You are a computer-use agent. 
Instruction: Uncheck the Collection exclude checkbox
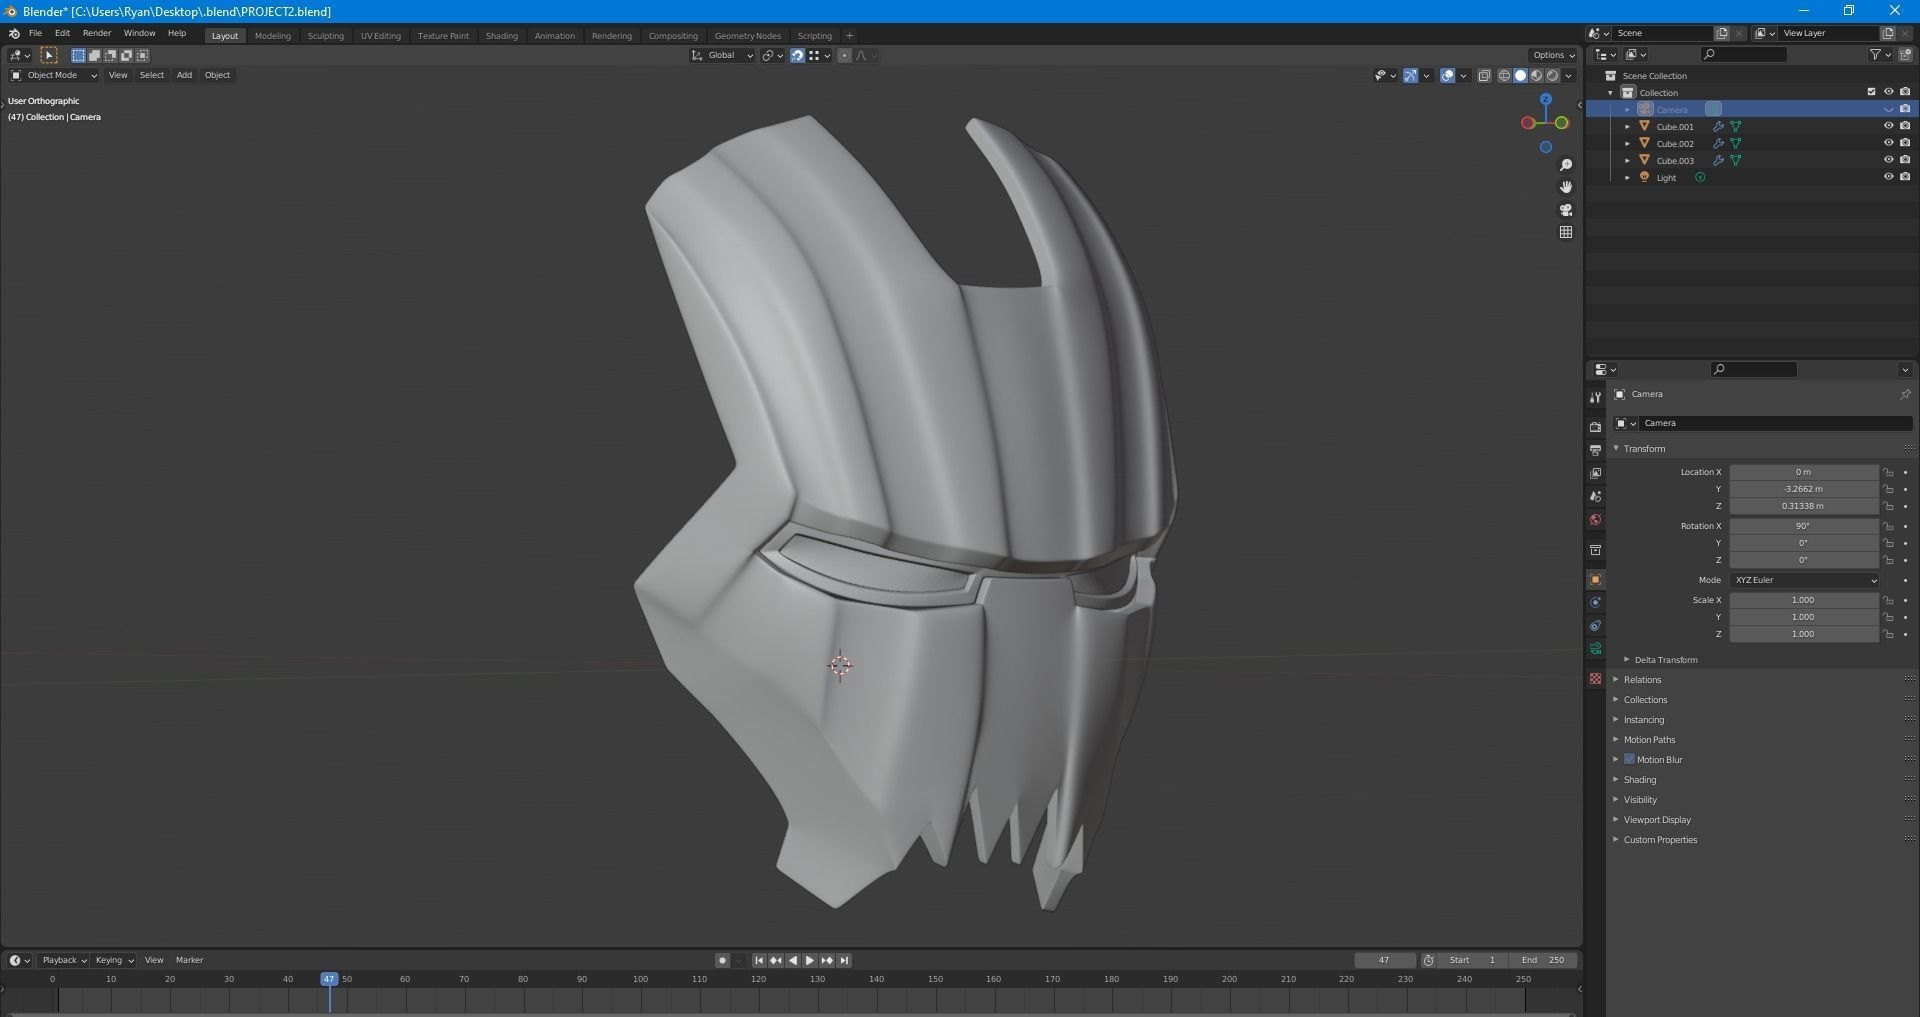(1871, 92)
